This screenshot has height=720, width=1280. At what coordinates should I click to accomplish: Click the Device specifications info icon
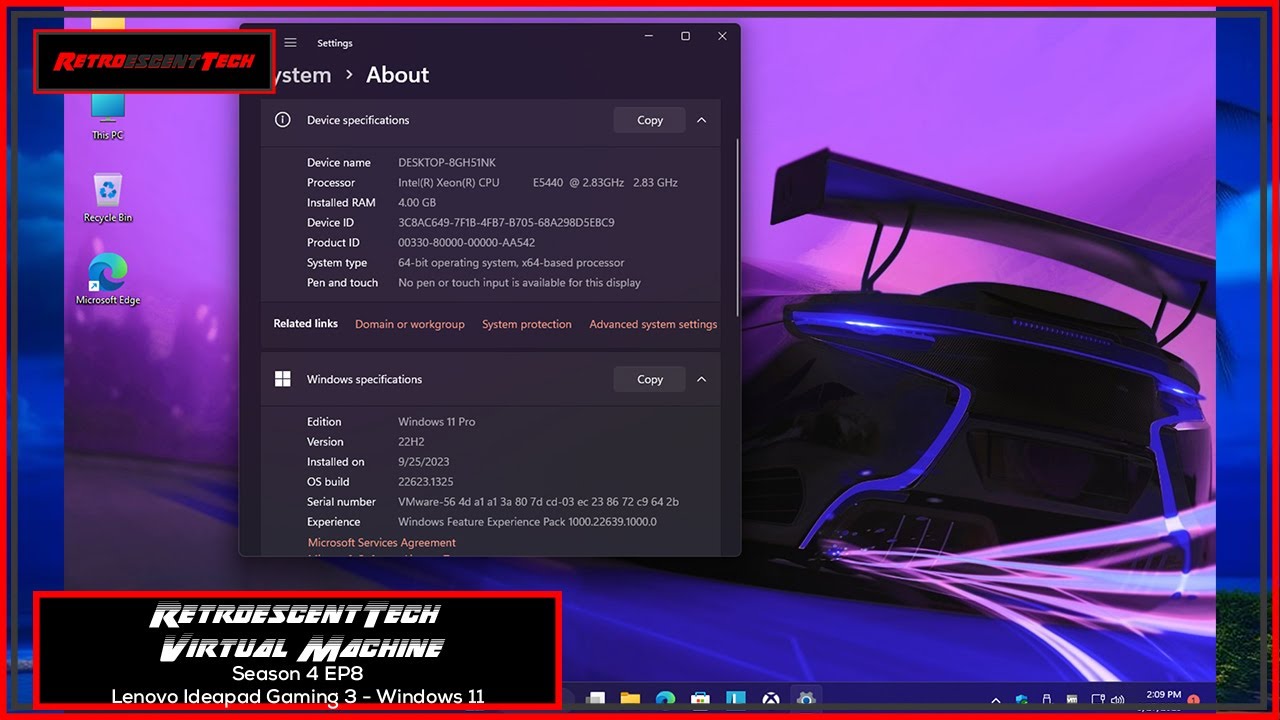tap(283, 120)
